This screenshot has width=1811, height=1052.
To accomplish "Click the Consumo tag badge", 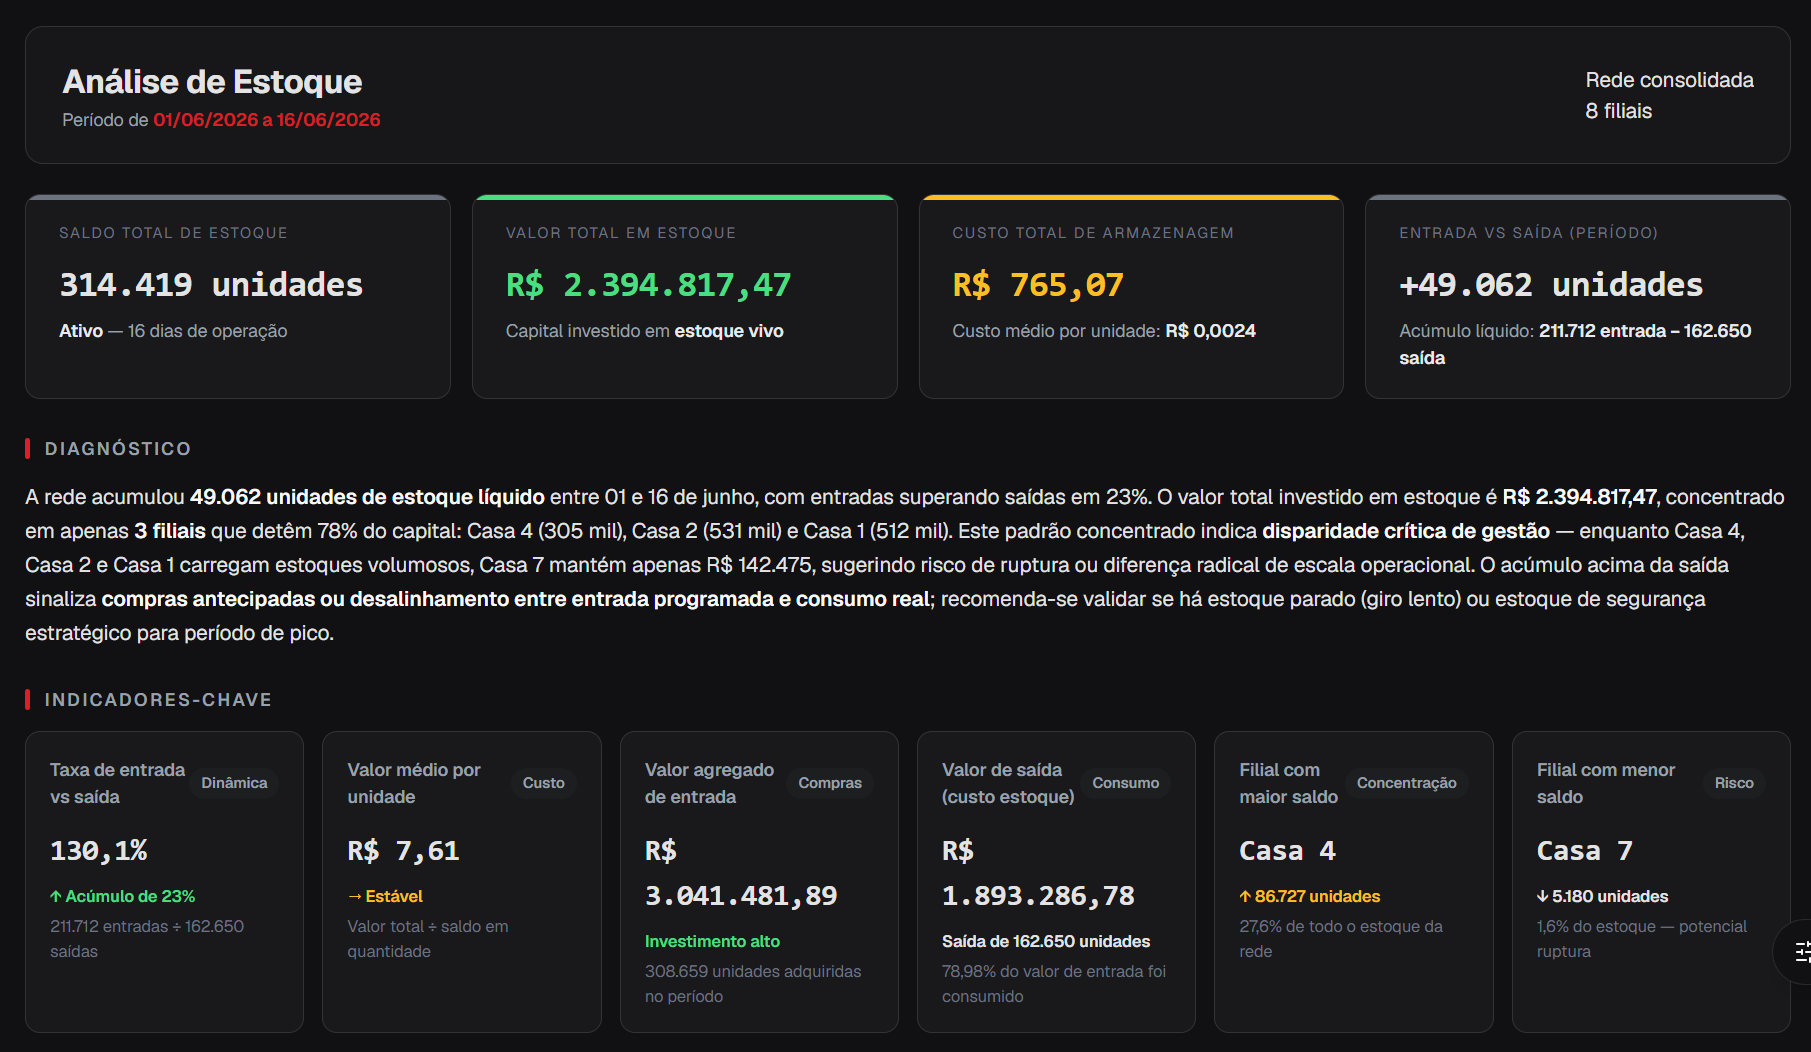I will 1125,783.
